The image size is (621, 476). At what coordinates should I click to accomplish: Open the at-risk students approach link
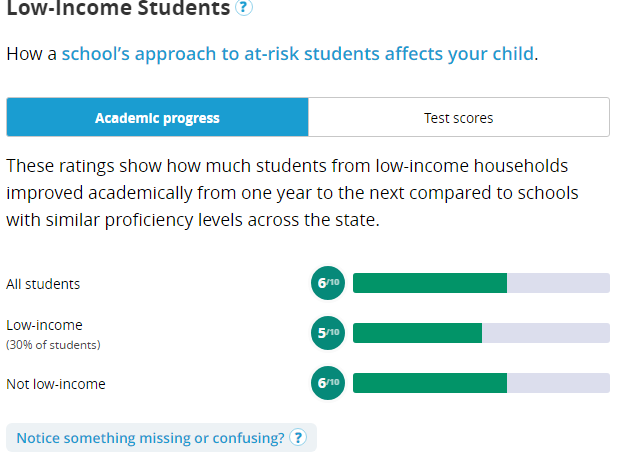[298, 53]
